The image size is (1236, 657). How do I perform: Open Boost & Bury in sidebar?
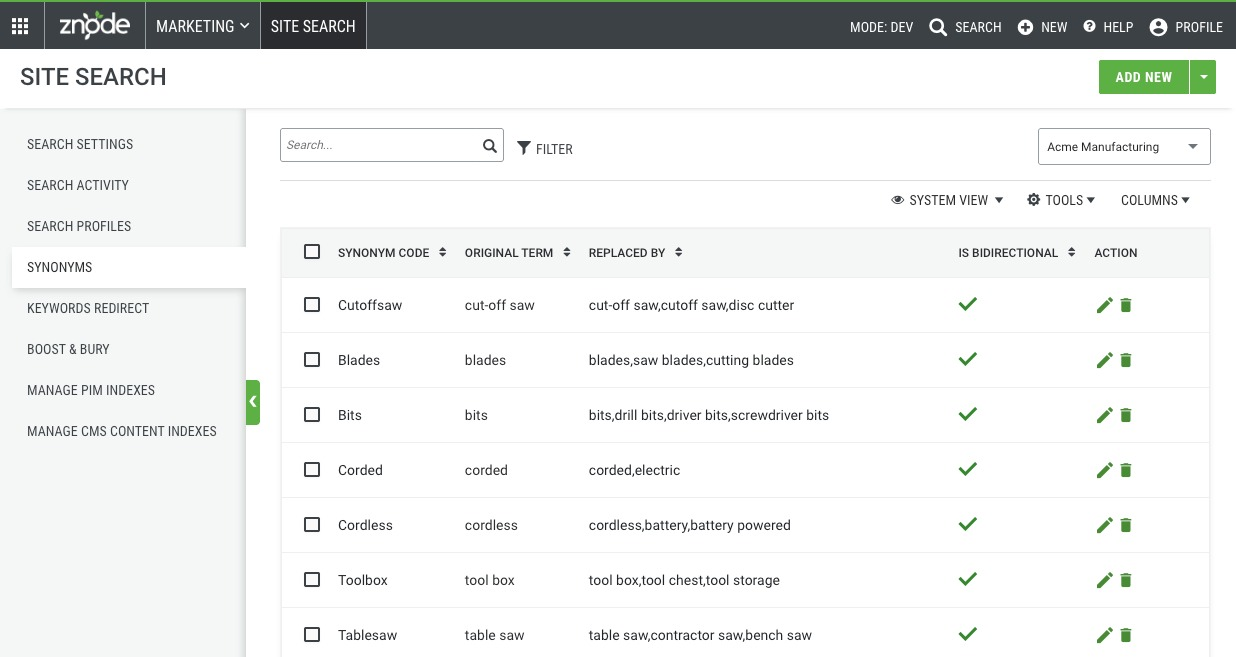pyautogui.click(x=68, y=349)
